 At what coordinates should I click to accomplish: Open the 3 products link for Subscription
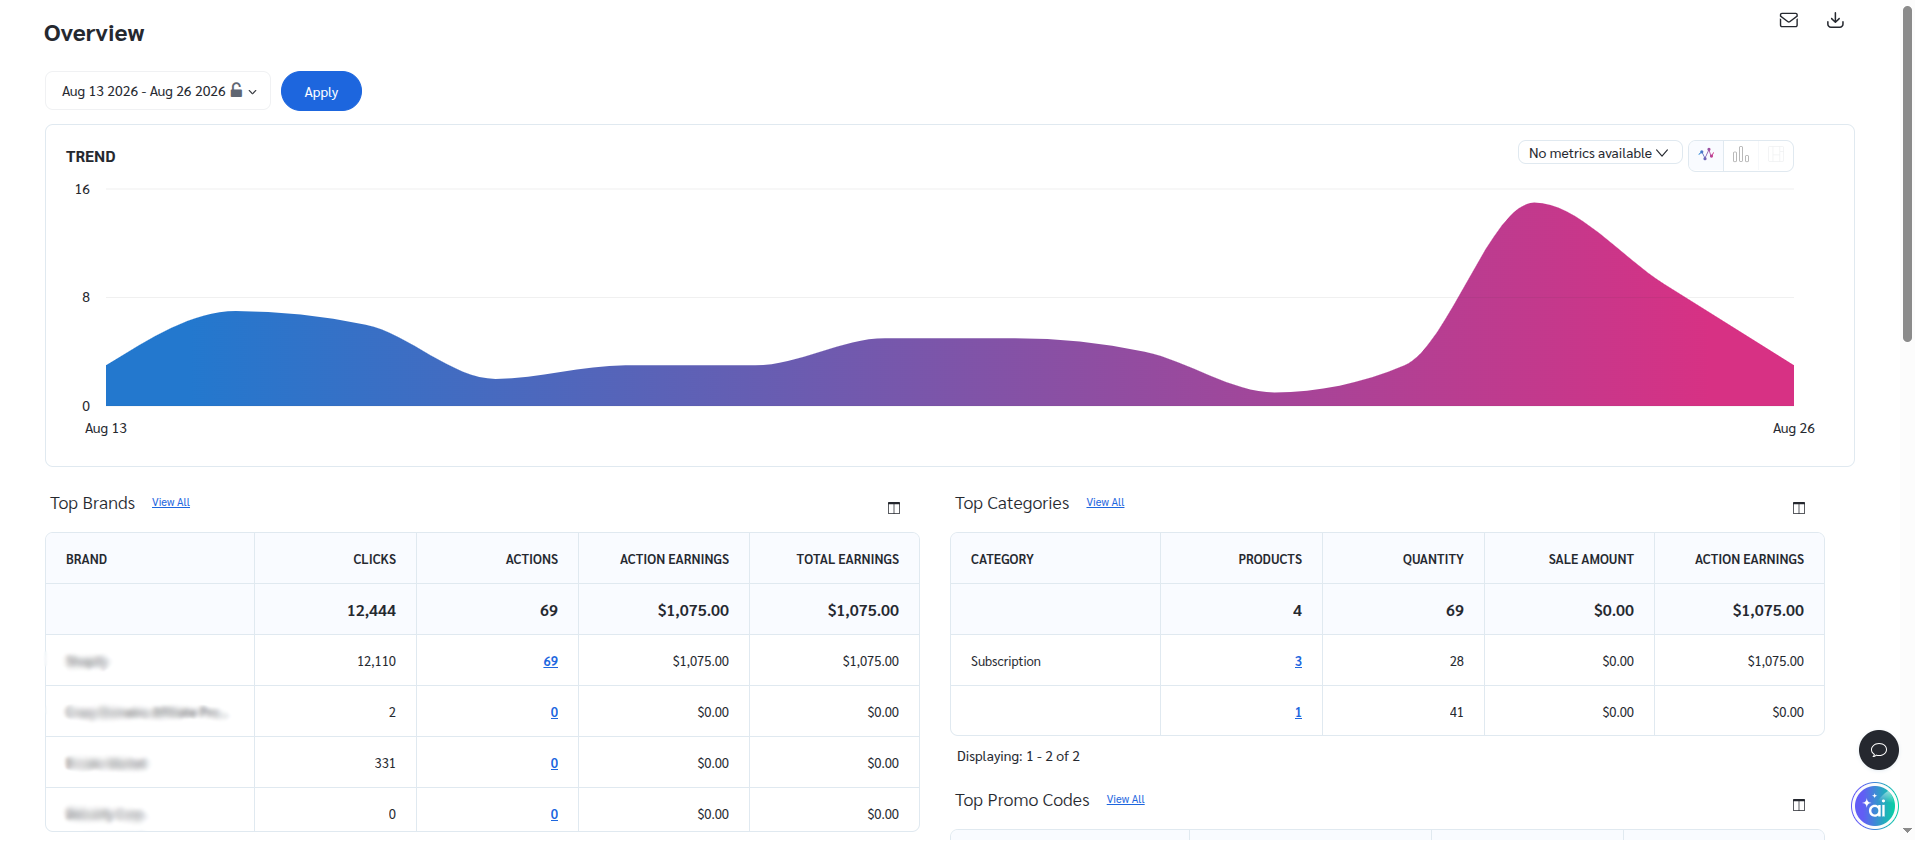click(x=1298, y=661)
